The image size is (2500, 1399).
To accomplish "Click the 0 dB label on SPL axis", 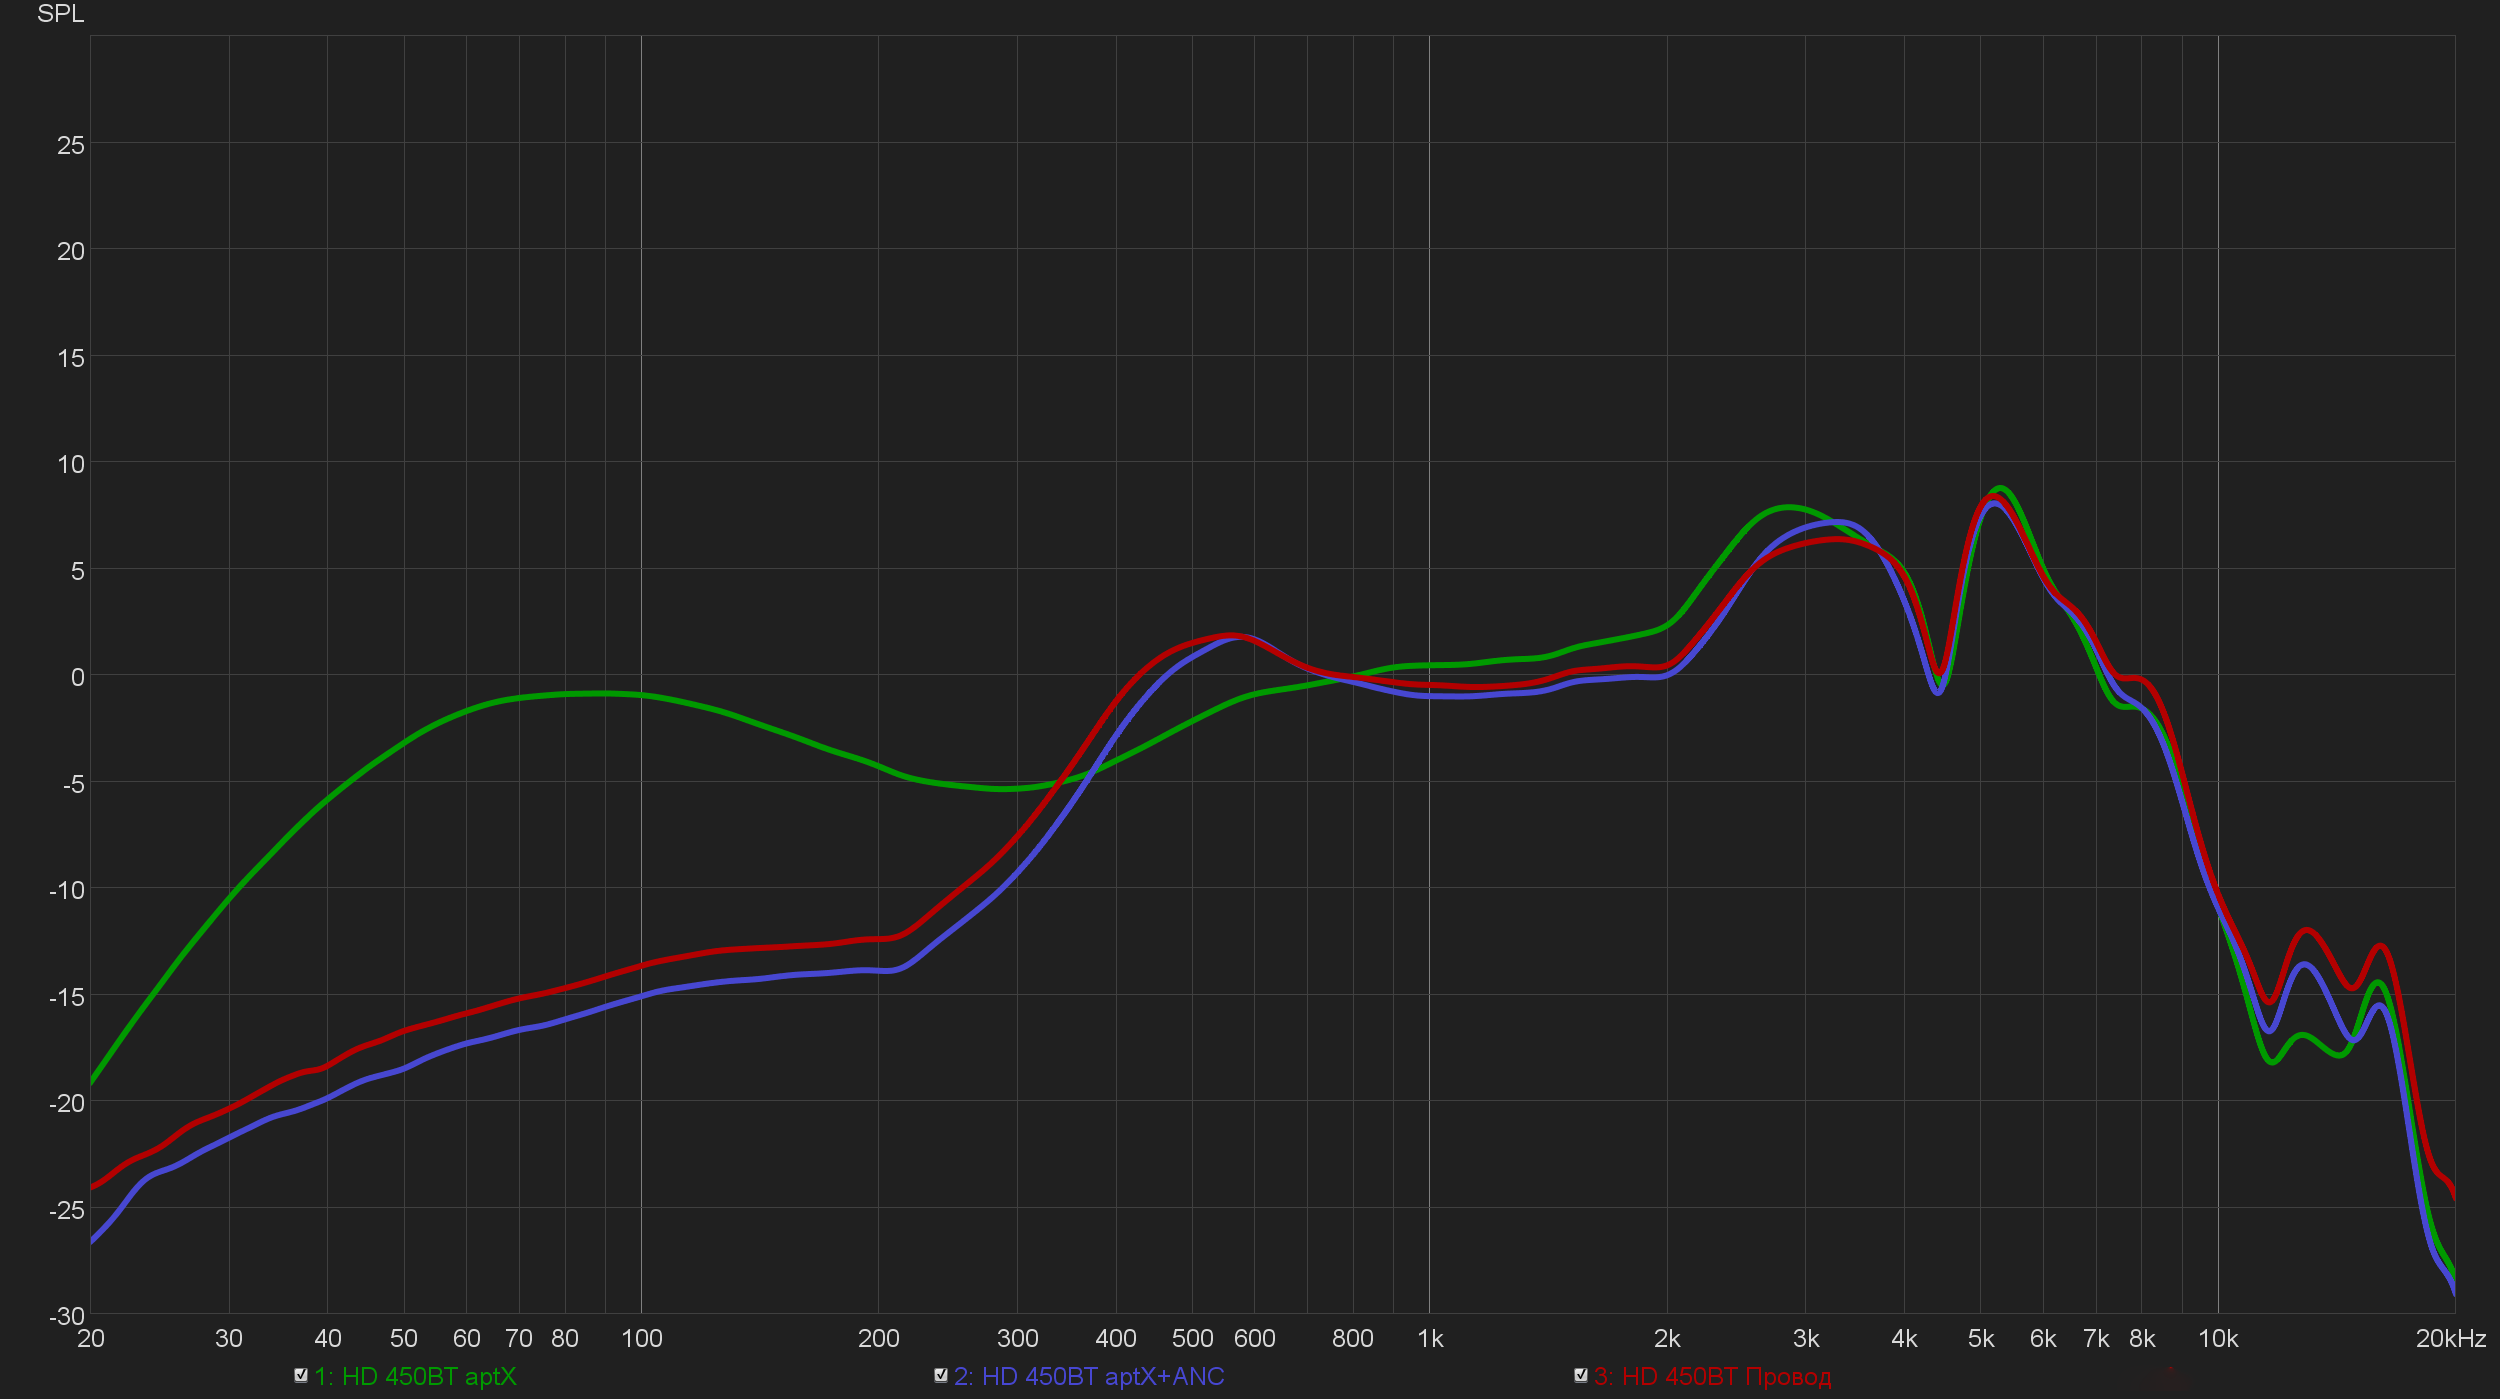I will pyautogui.click(x=77, y=677).
